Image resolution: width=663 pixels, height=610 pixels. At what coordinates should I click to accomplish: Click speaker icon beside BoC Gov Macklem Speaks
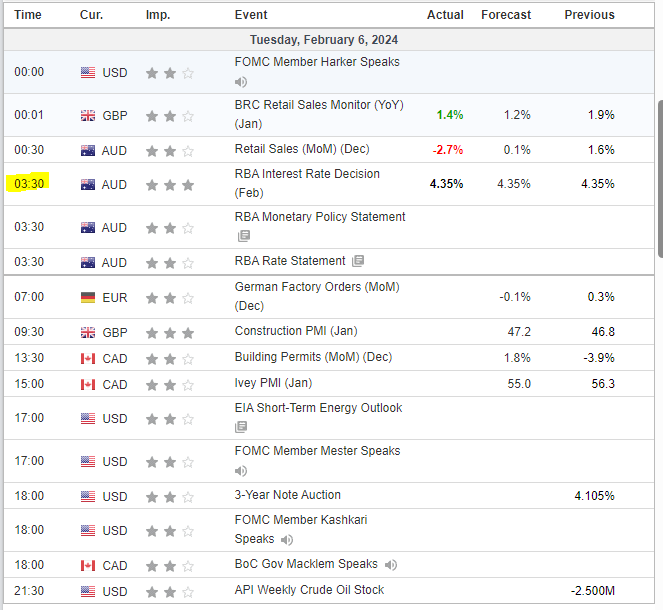click(x=390, y=565)
